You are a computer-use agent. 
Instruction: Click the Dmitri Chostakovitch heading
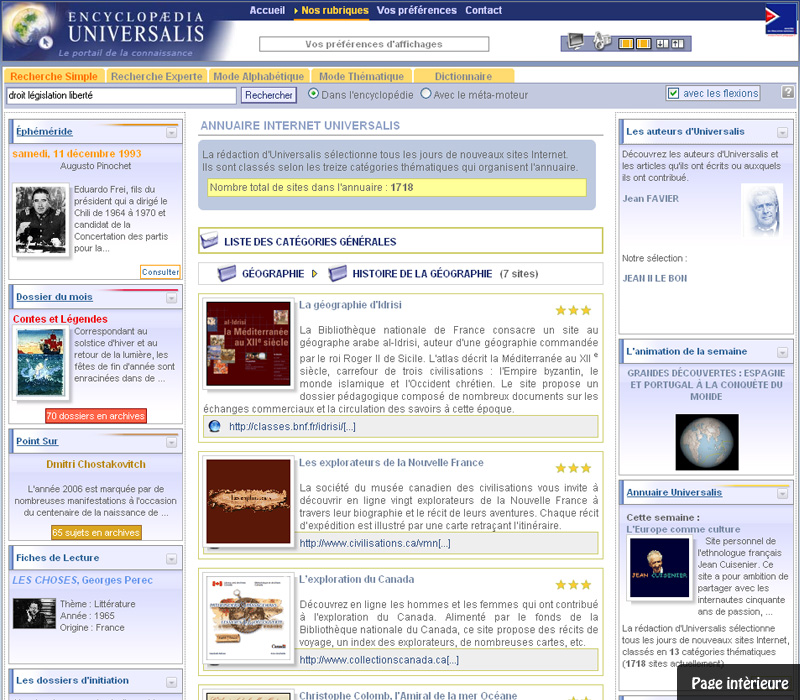pos(96,464)
